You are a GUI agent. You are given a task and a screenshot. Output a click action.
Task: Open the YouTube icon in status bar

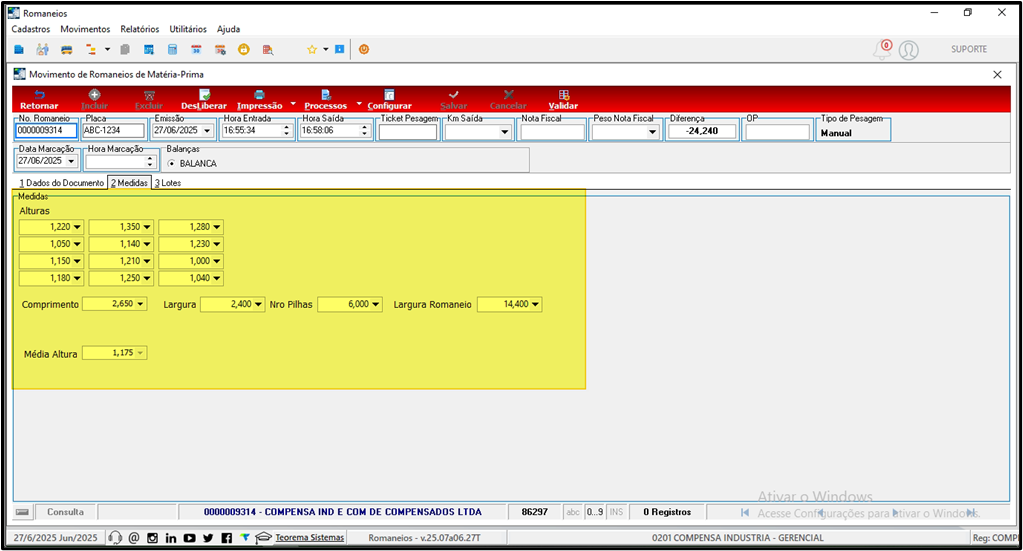(x=189, y=538)
